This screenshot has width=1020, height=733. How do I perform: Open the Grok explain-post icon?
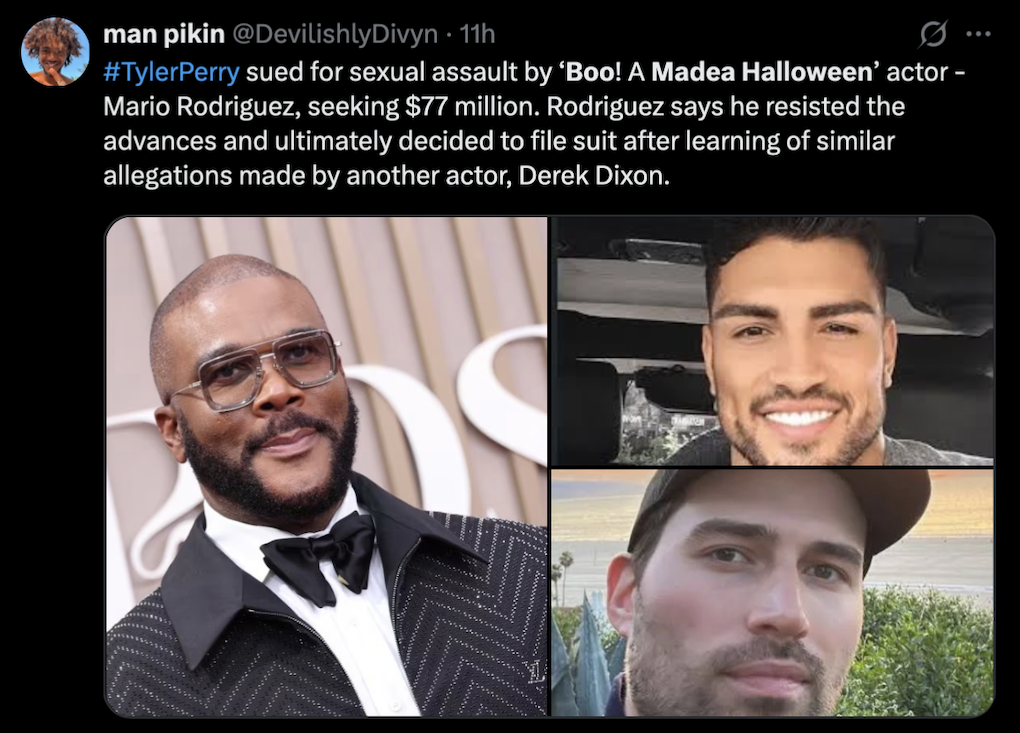(932, 34)
